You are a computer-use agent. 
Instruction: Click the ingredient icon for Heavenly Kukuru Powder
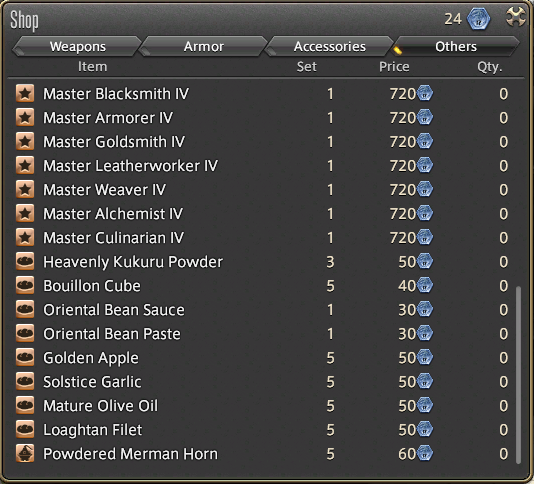point(25,261)
